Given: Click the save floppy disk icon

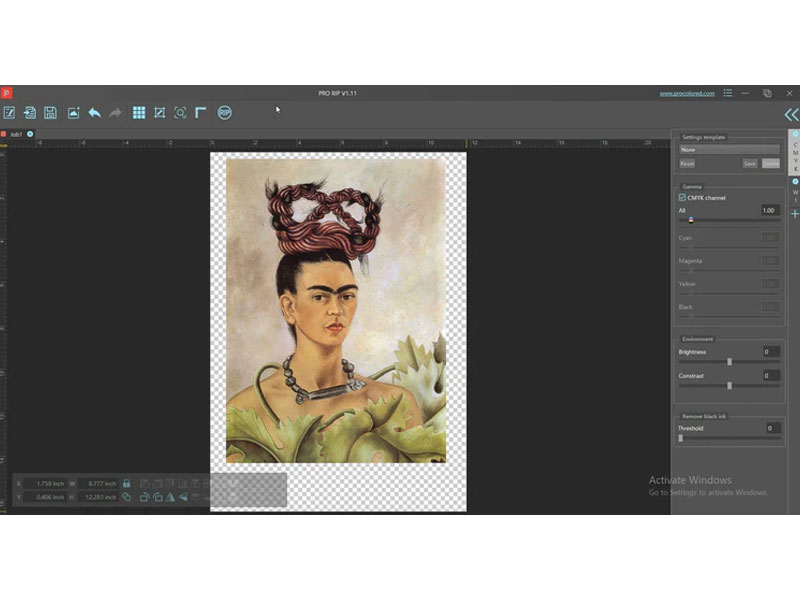Looking at the screenshot, I should 50,113.
